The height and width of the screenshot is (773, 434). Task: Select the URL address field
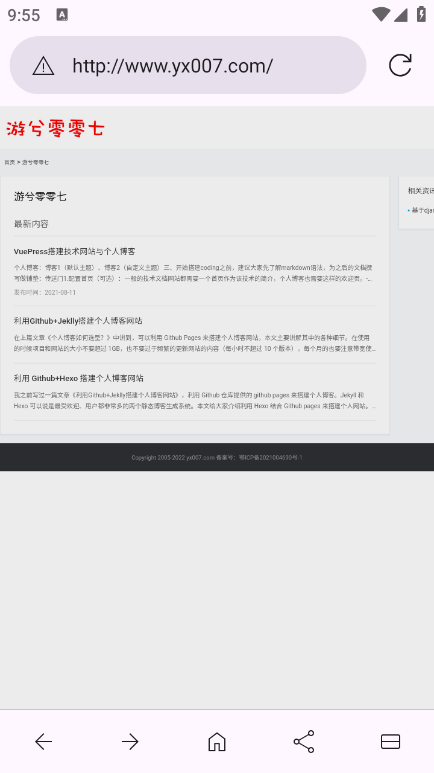188,65
